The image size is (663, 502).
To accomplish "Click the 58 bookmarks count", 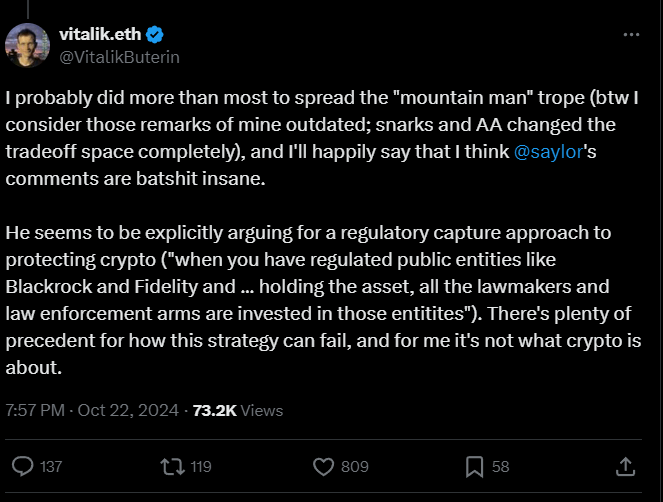I will coord(501,466).
